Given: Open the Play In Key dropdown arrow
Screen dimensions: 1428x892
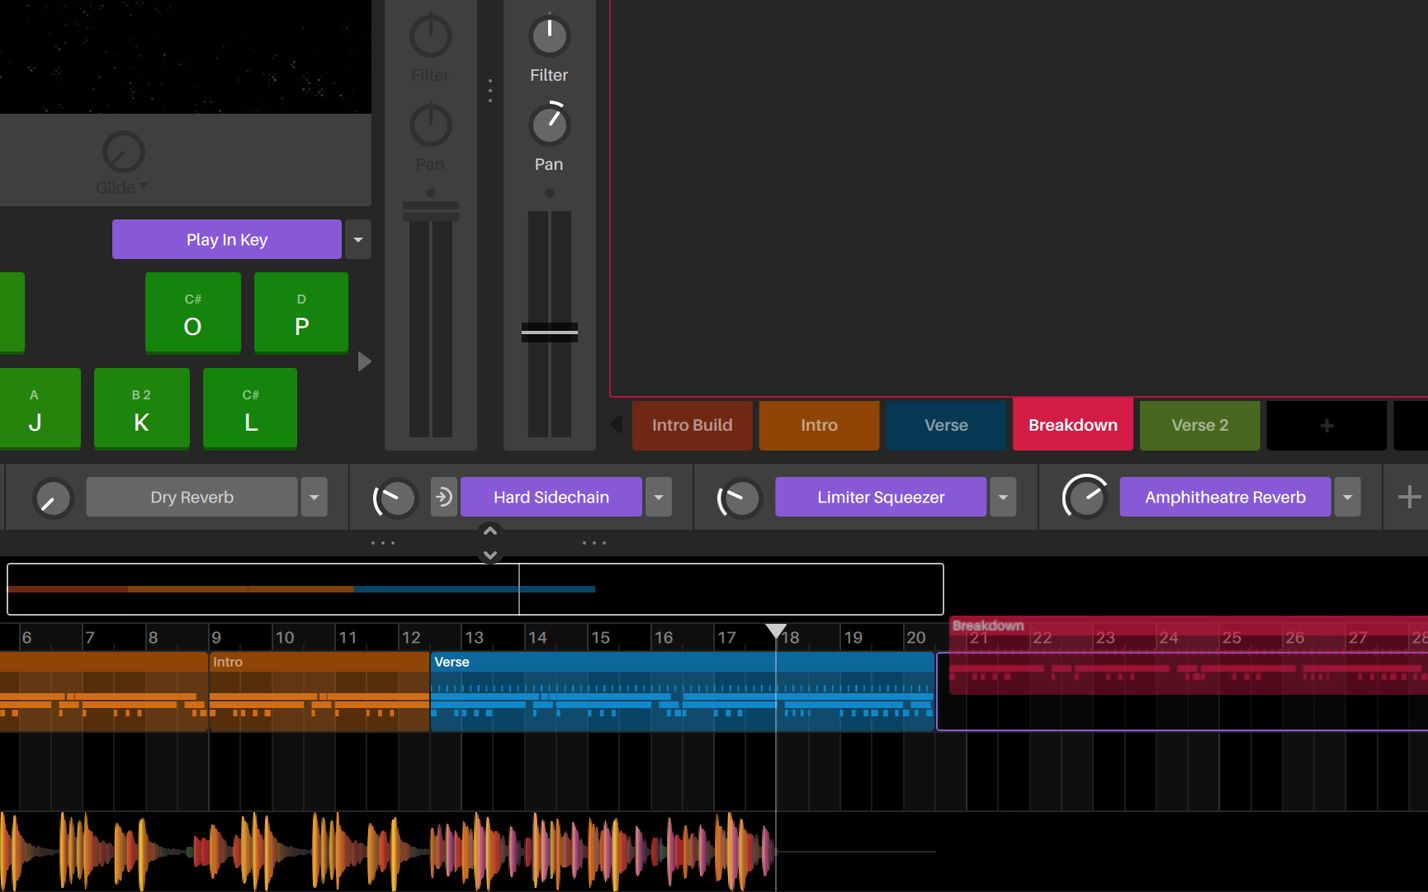Looking at the screenshot, I should tap(358, 239).
